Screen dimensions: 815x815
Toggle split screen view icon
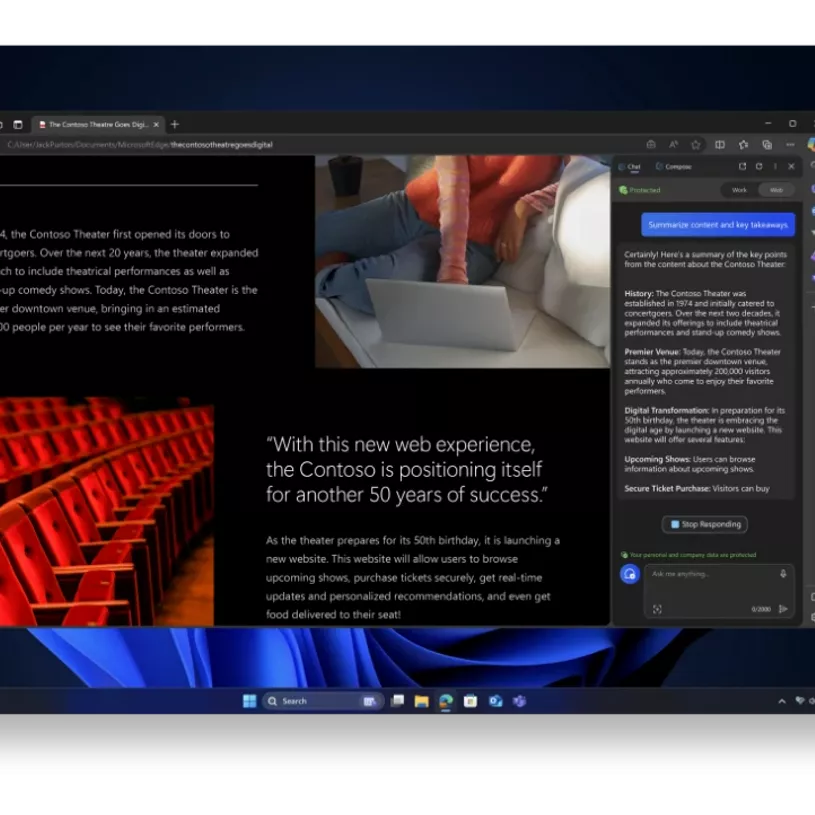tap(720, 144)
